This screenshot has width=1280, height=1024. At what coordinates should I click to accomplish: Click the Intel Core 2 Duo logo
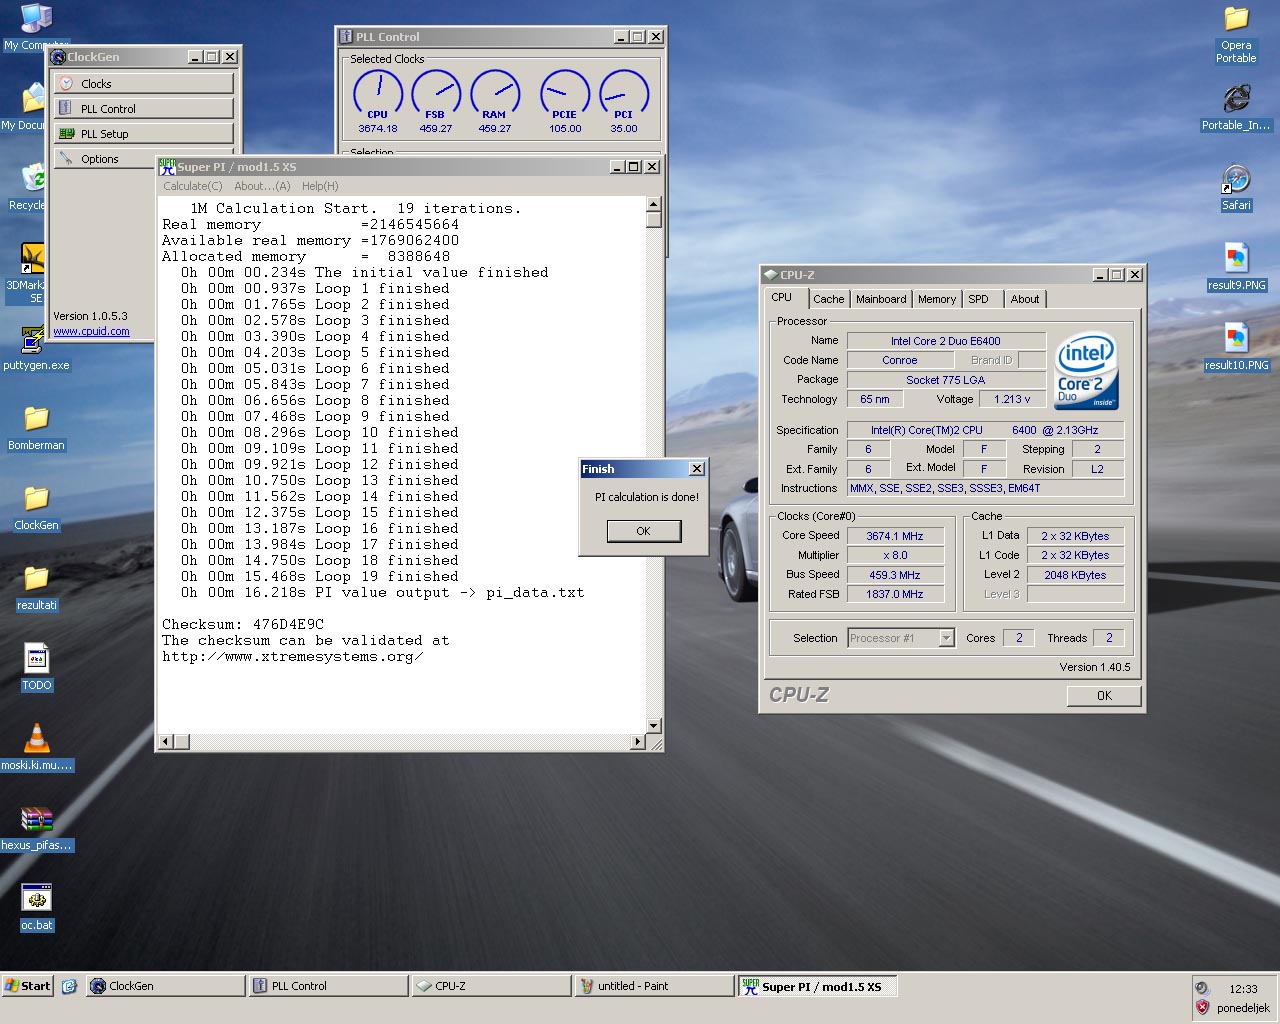pos(1086,371)
